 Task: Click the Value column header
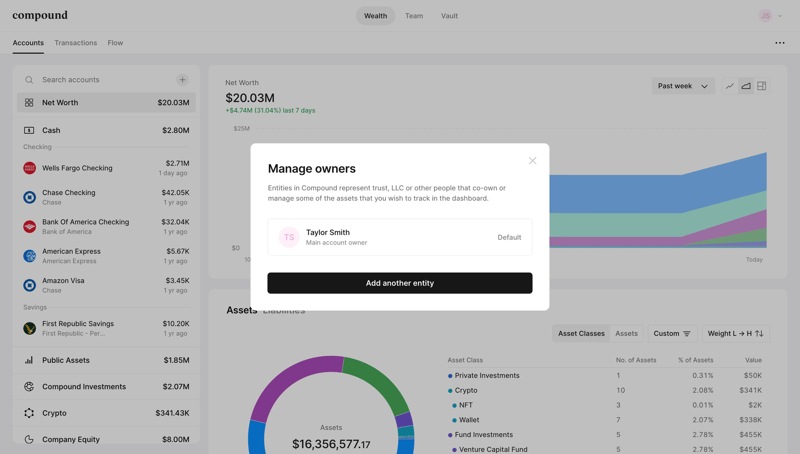coord(753,360)
